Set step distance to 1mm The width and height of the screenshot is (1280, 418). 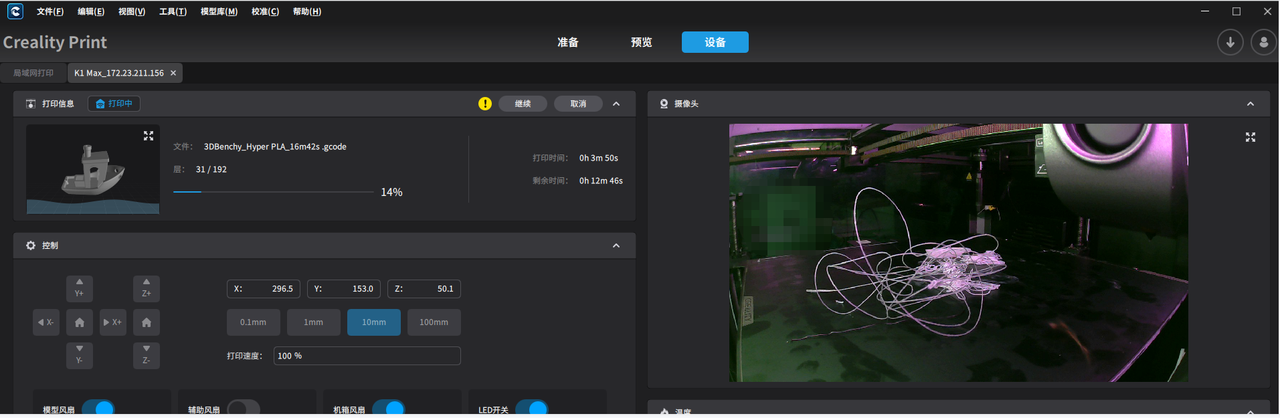314,322
